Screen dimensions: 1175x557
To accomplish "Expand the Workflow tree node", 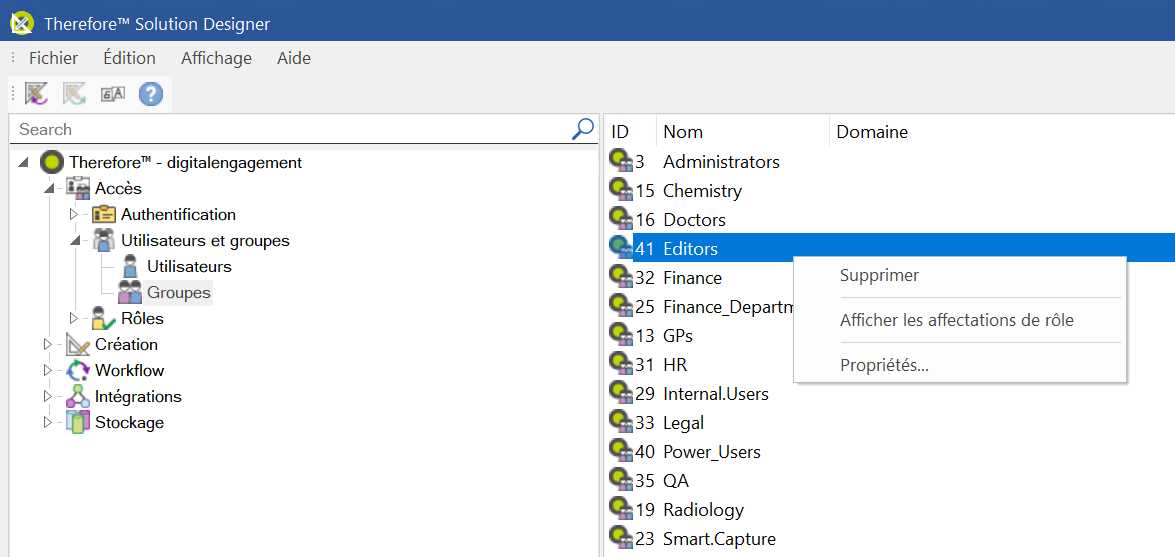I will pos(48,370).
